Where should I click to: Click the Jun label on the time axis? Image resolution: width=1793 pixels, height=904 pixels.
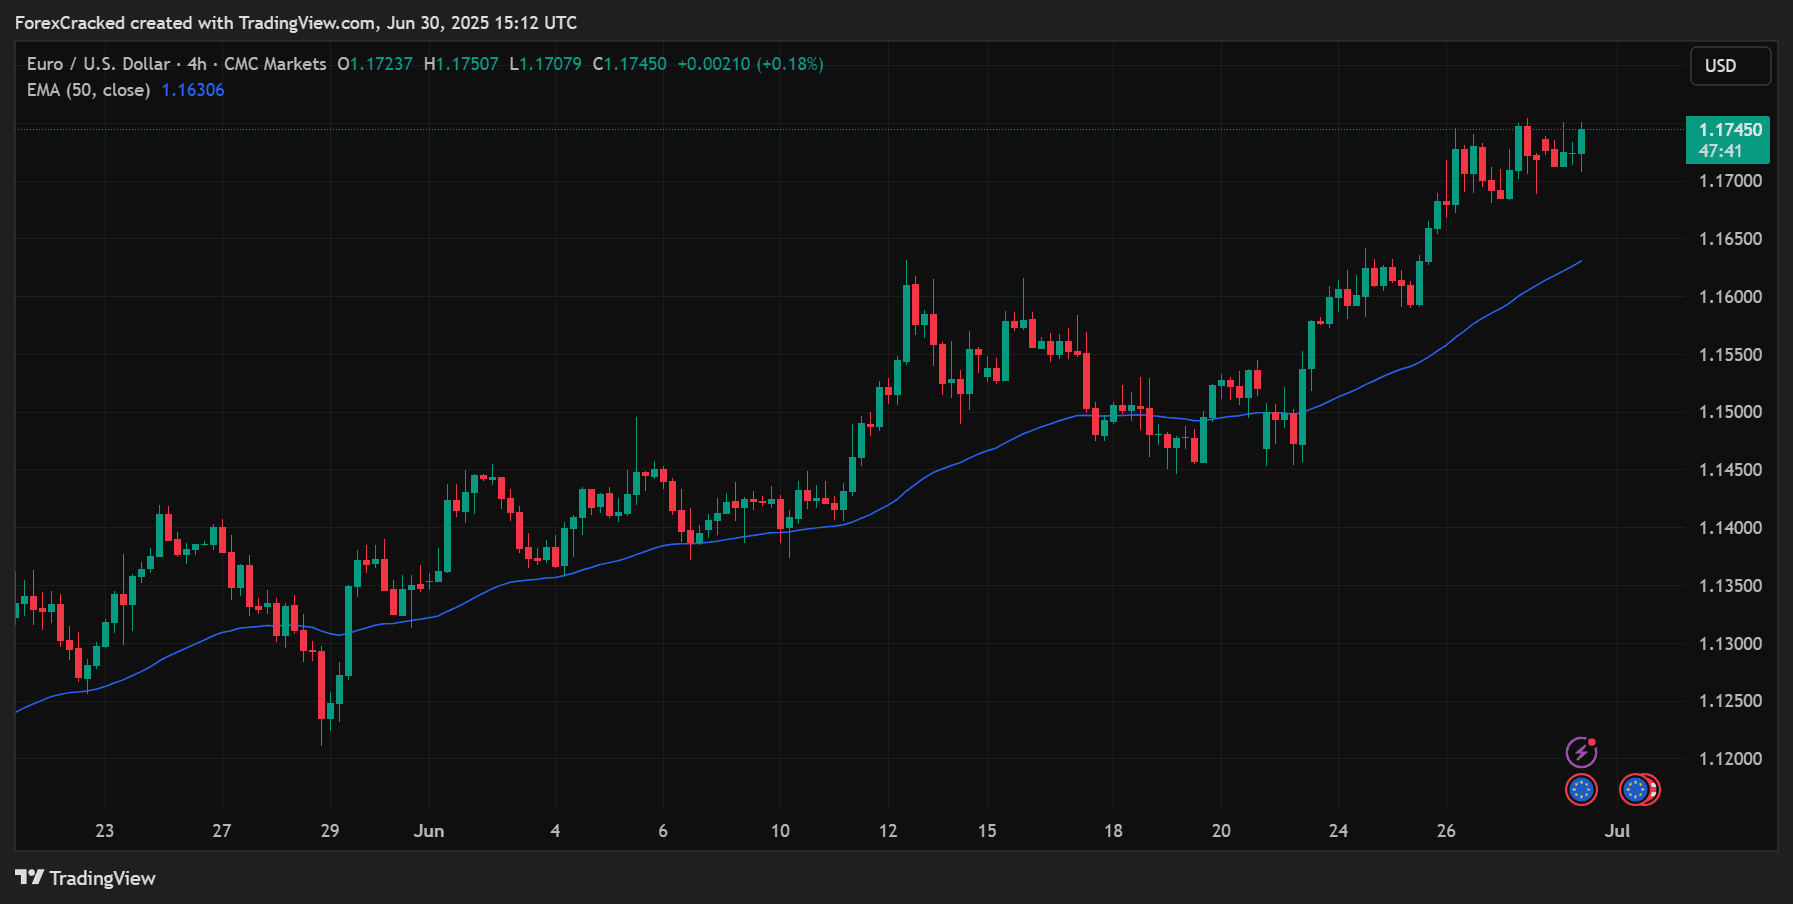point(431,831)
